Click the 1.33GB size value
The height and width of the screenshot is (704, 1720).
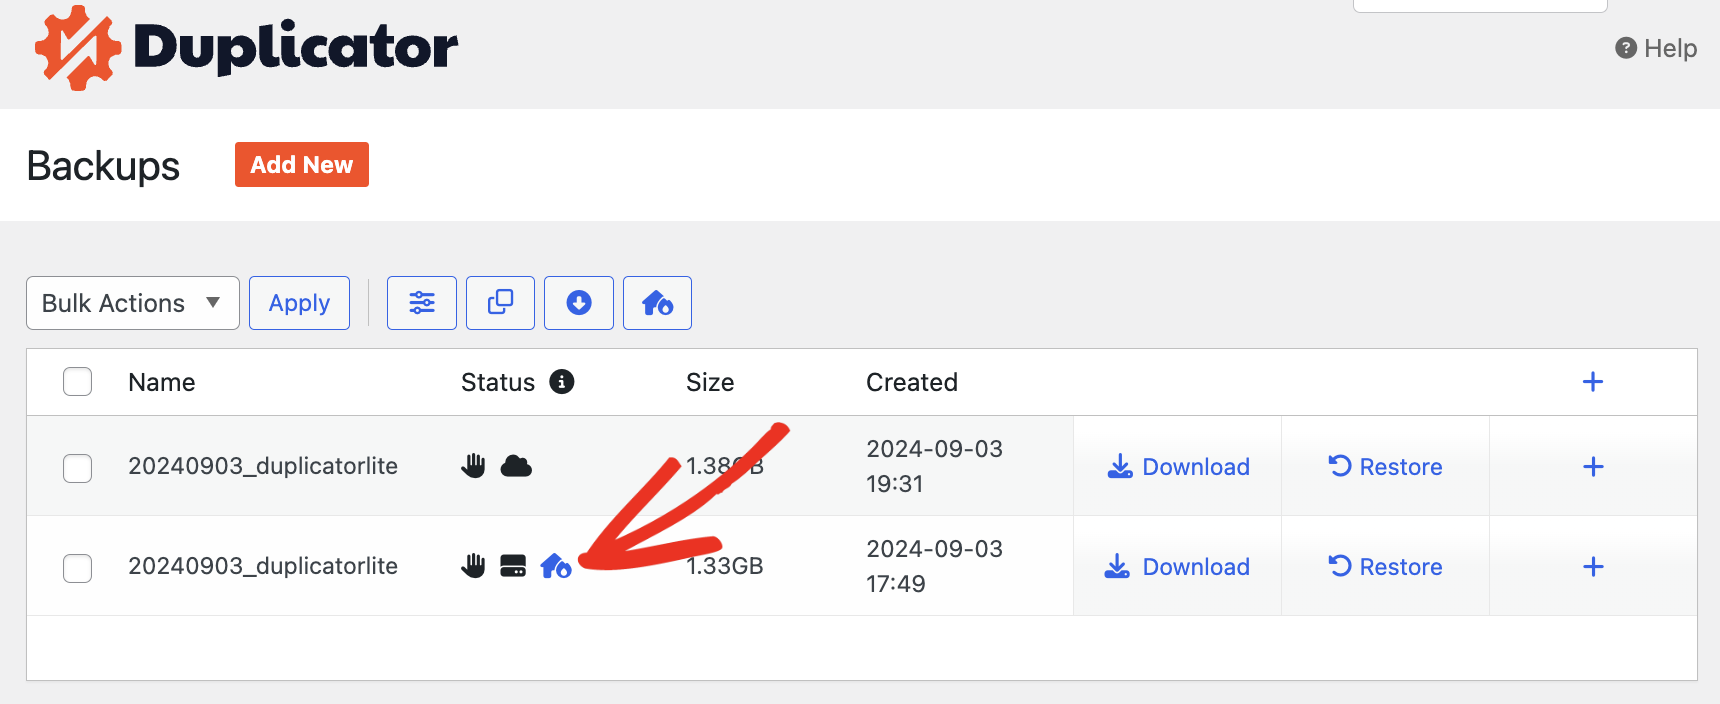click(725, 566)
